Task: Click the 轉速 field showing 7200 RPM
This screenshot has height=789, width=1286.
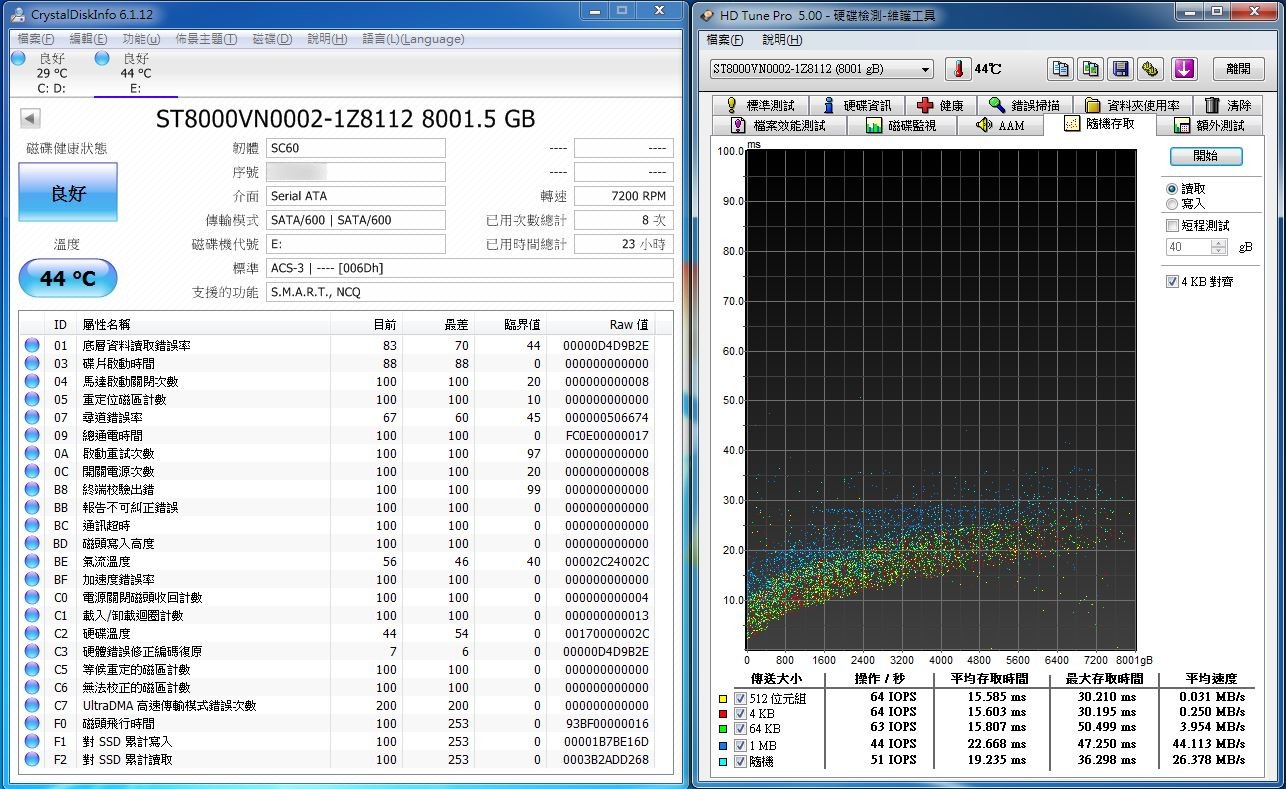Action: coord(623,196)
